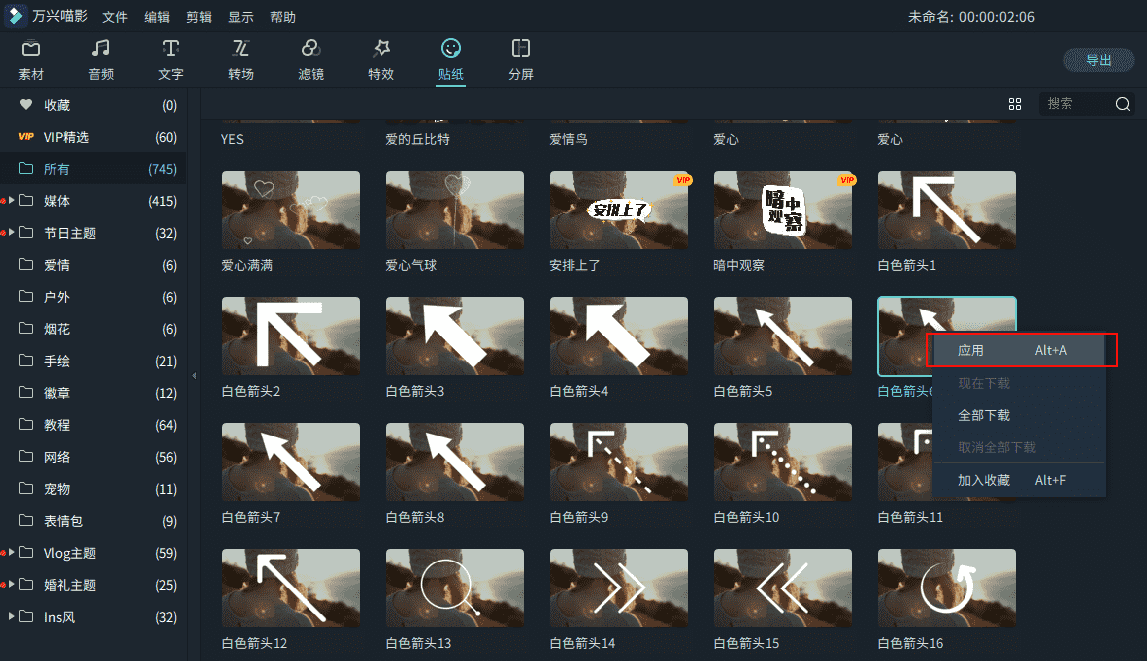Open the 特效 effects tab

pyautogui.click(x=381, y=49)
